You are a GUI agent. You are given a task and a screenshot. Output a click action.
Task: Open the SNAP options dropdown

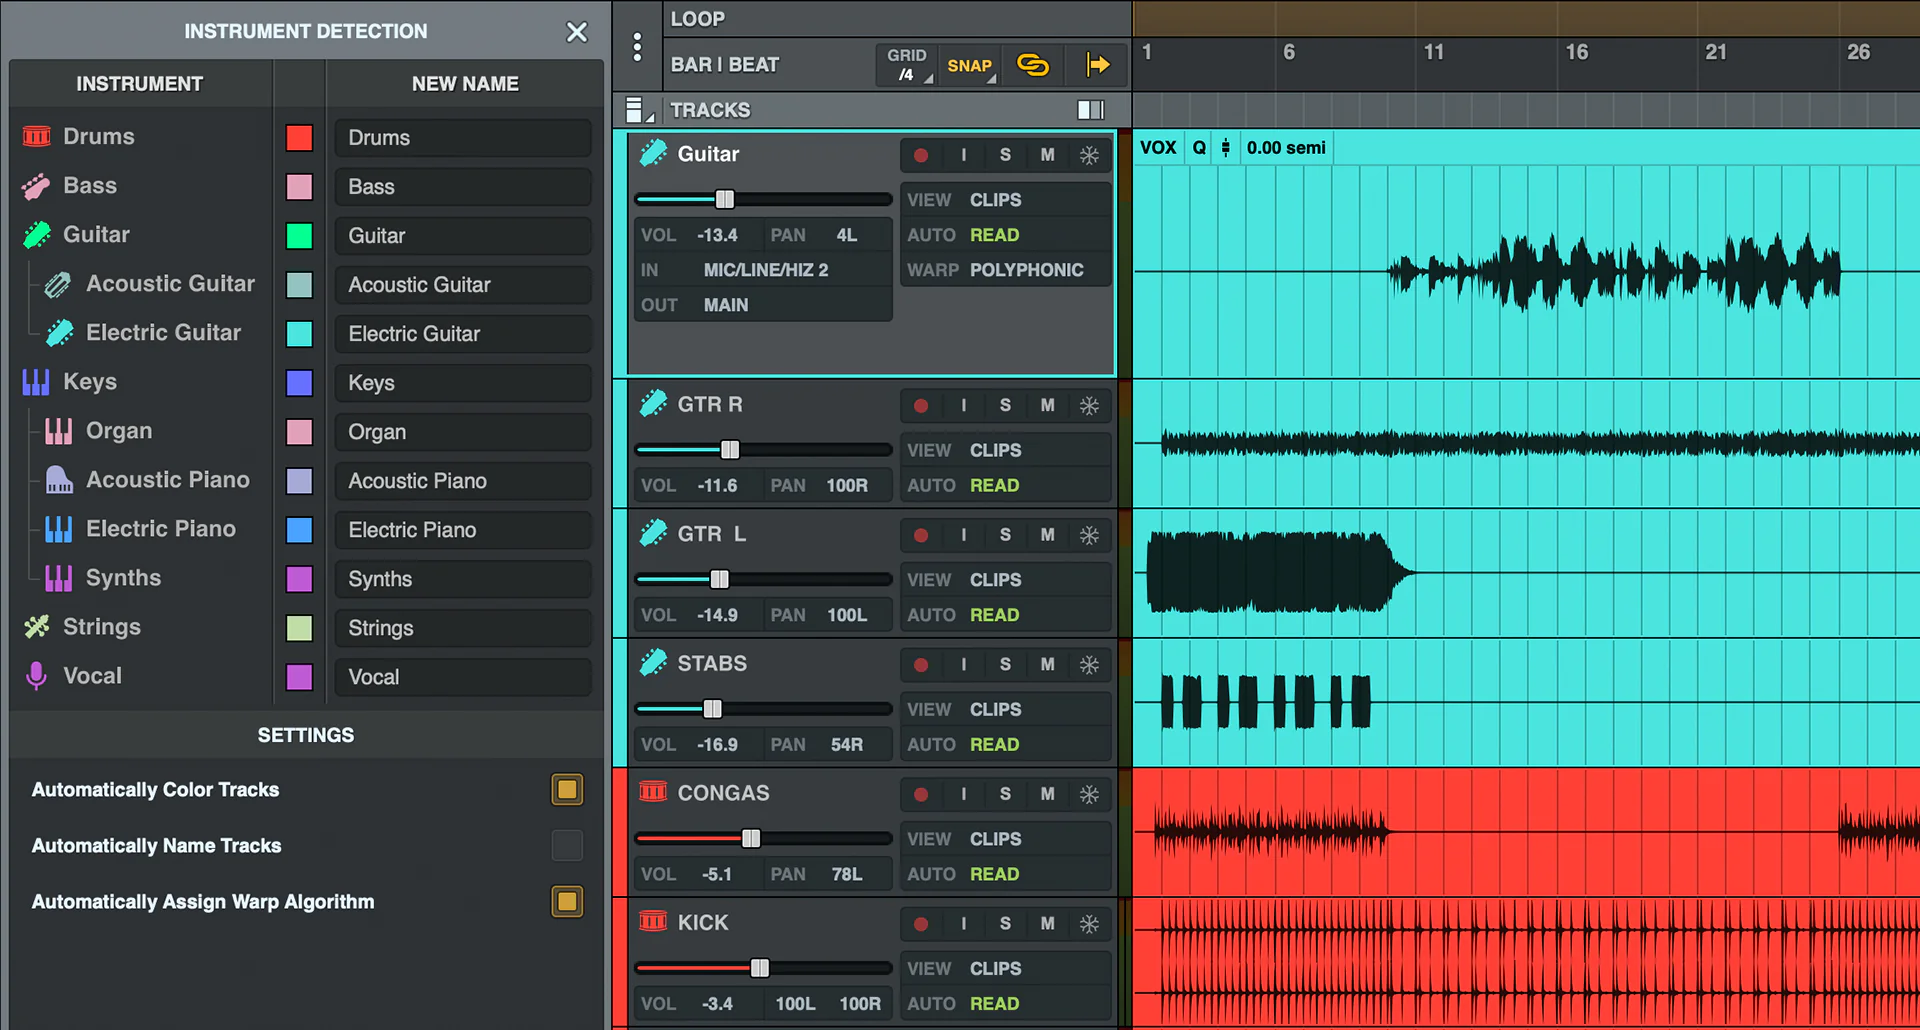[x=970, y=65]
